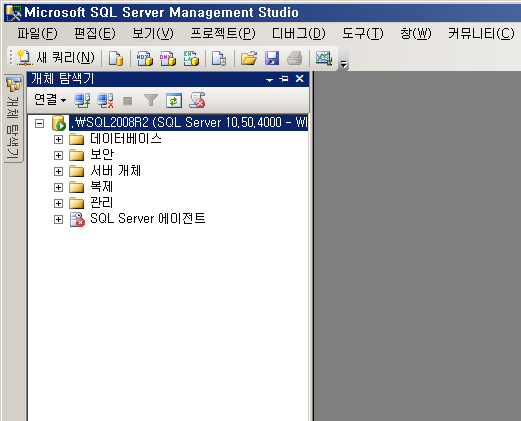The width and height of the screenshot is (521, 421).
Task: Open toolbar options overflow arrow
Action: [343, 64]
